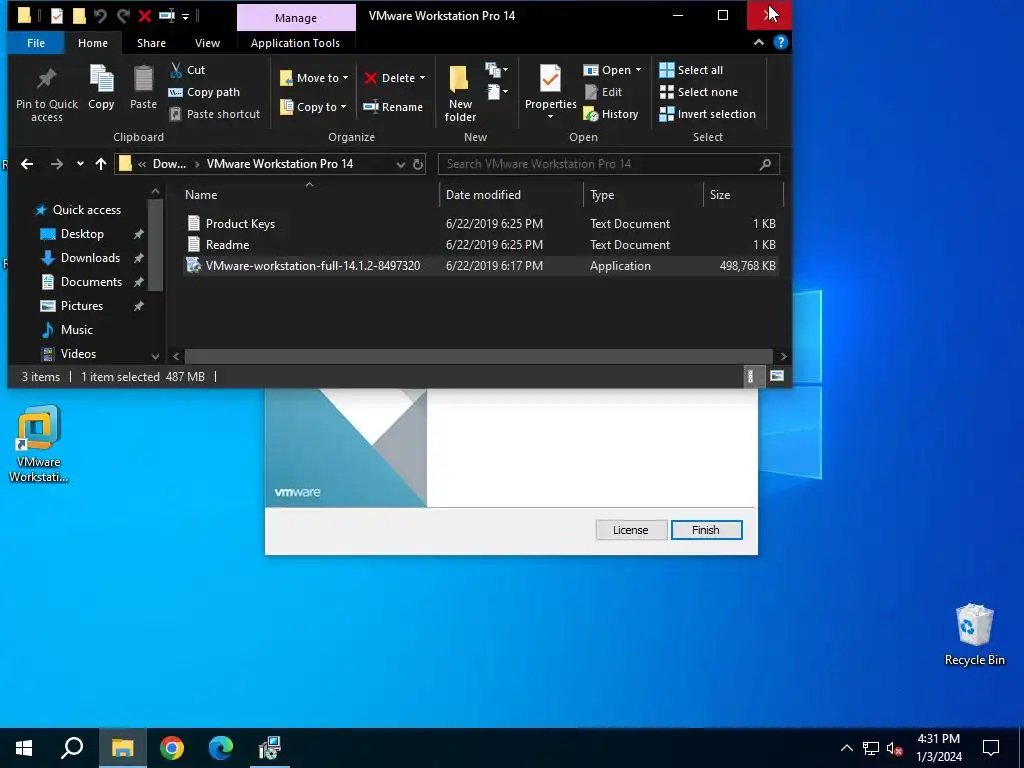Open the File menu
Viewport: 1024px width, 768px height.
36,43
